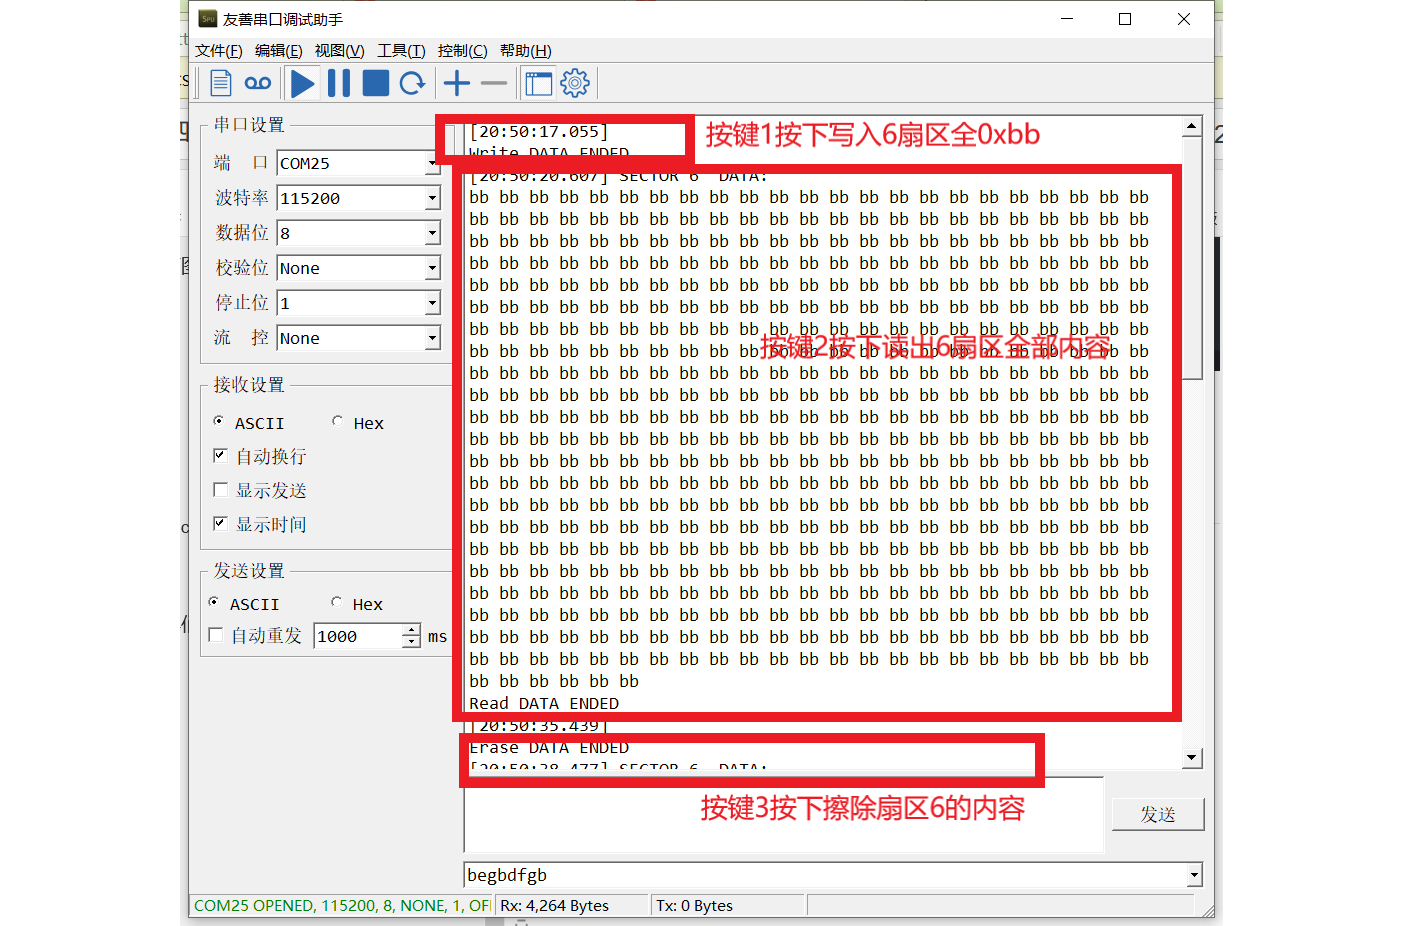Toggle the side panel layout icon

(539, 83)
